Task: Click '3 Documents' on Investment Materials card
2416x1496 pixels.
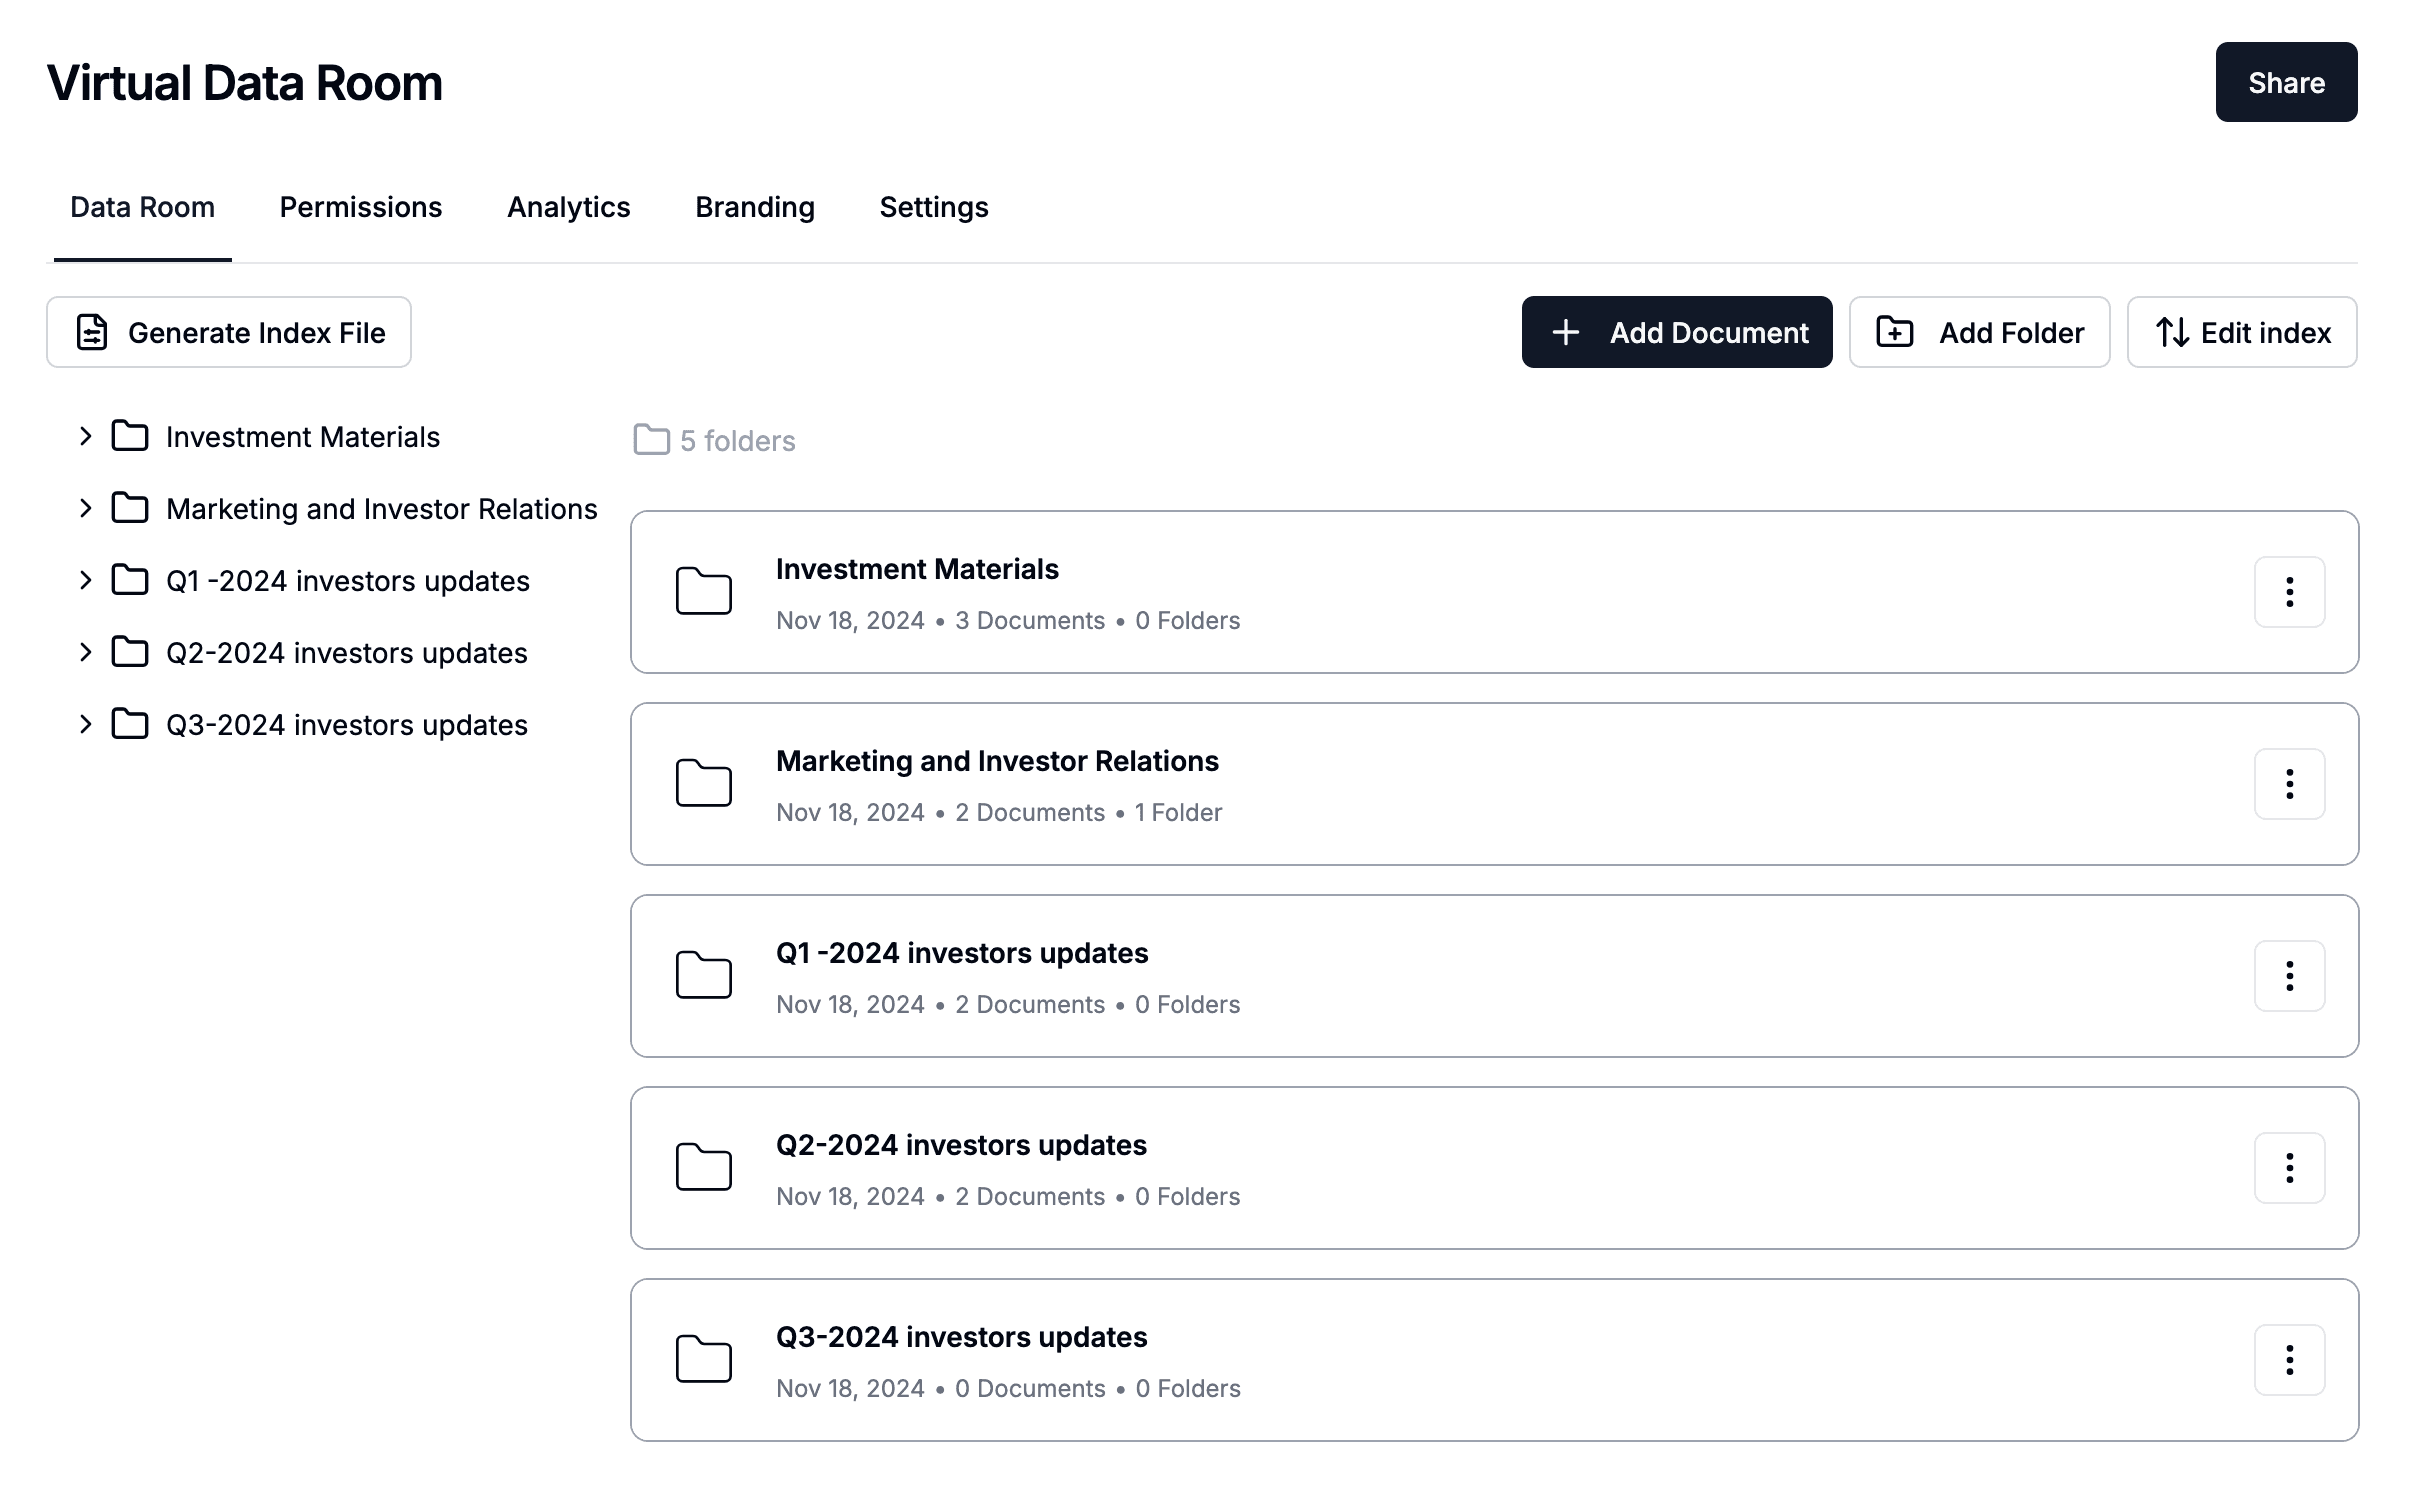Action: point(1030,620)
